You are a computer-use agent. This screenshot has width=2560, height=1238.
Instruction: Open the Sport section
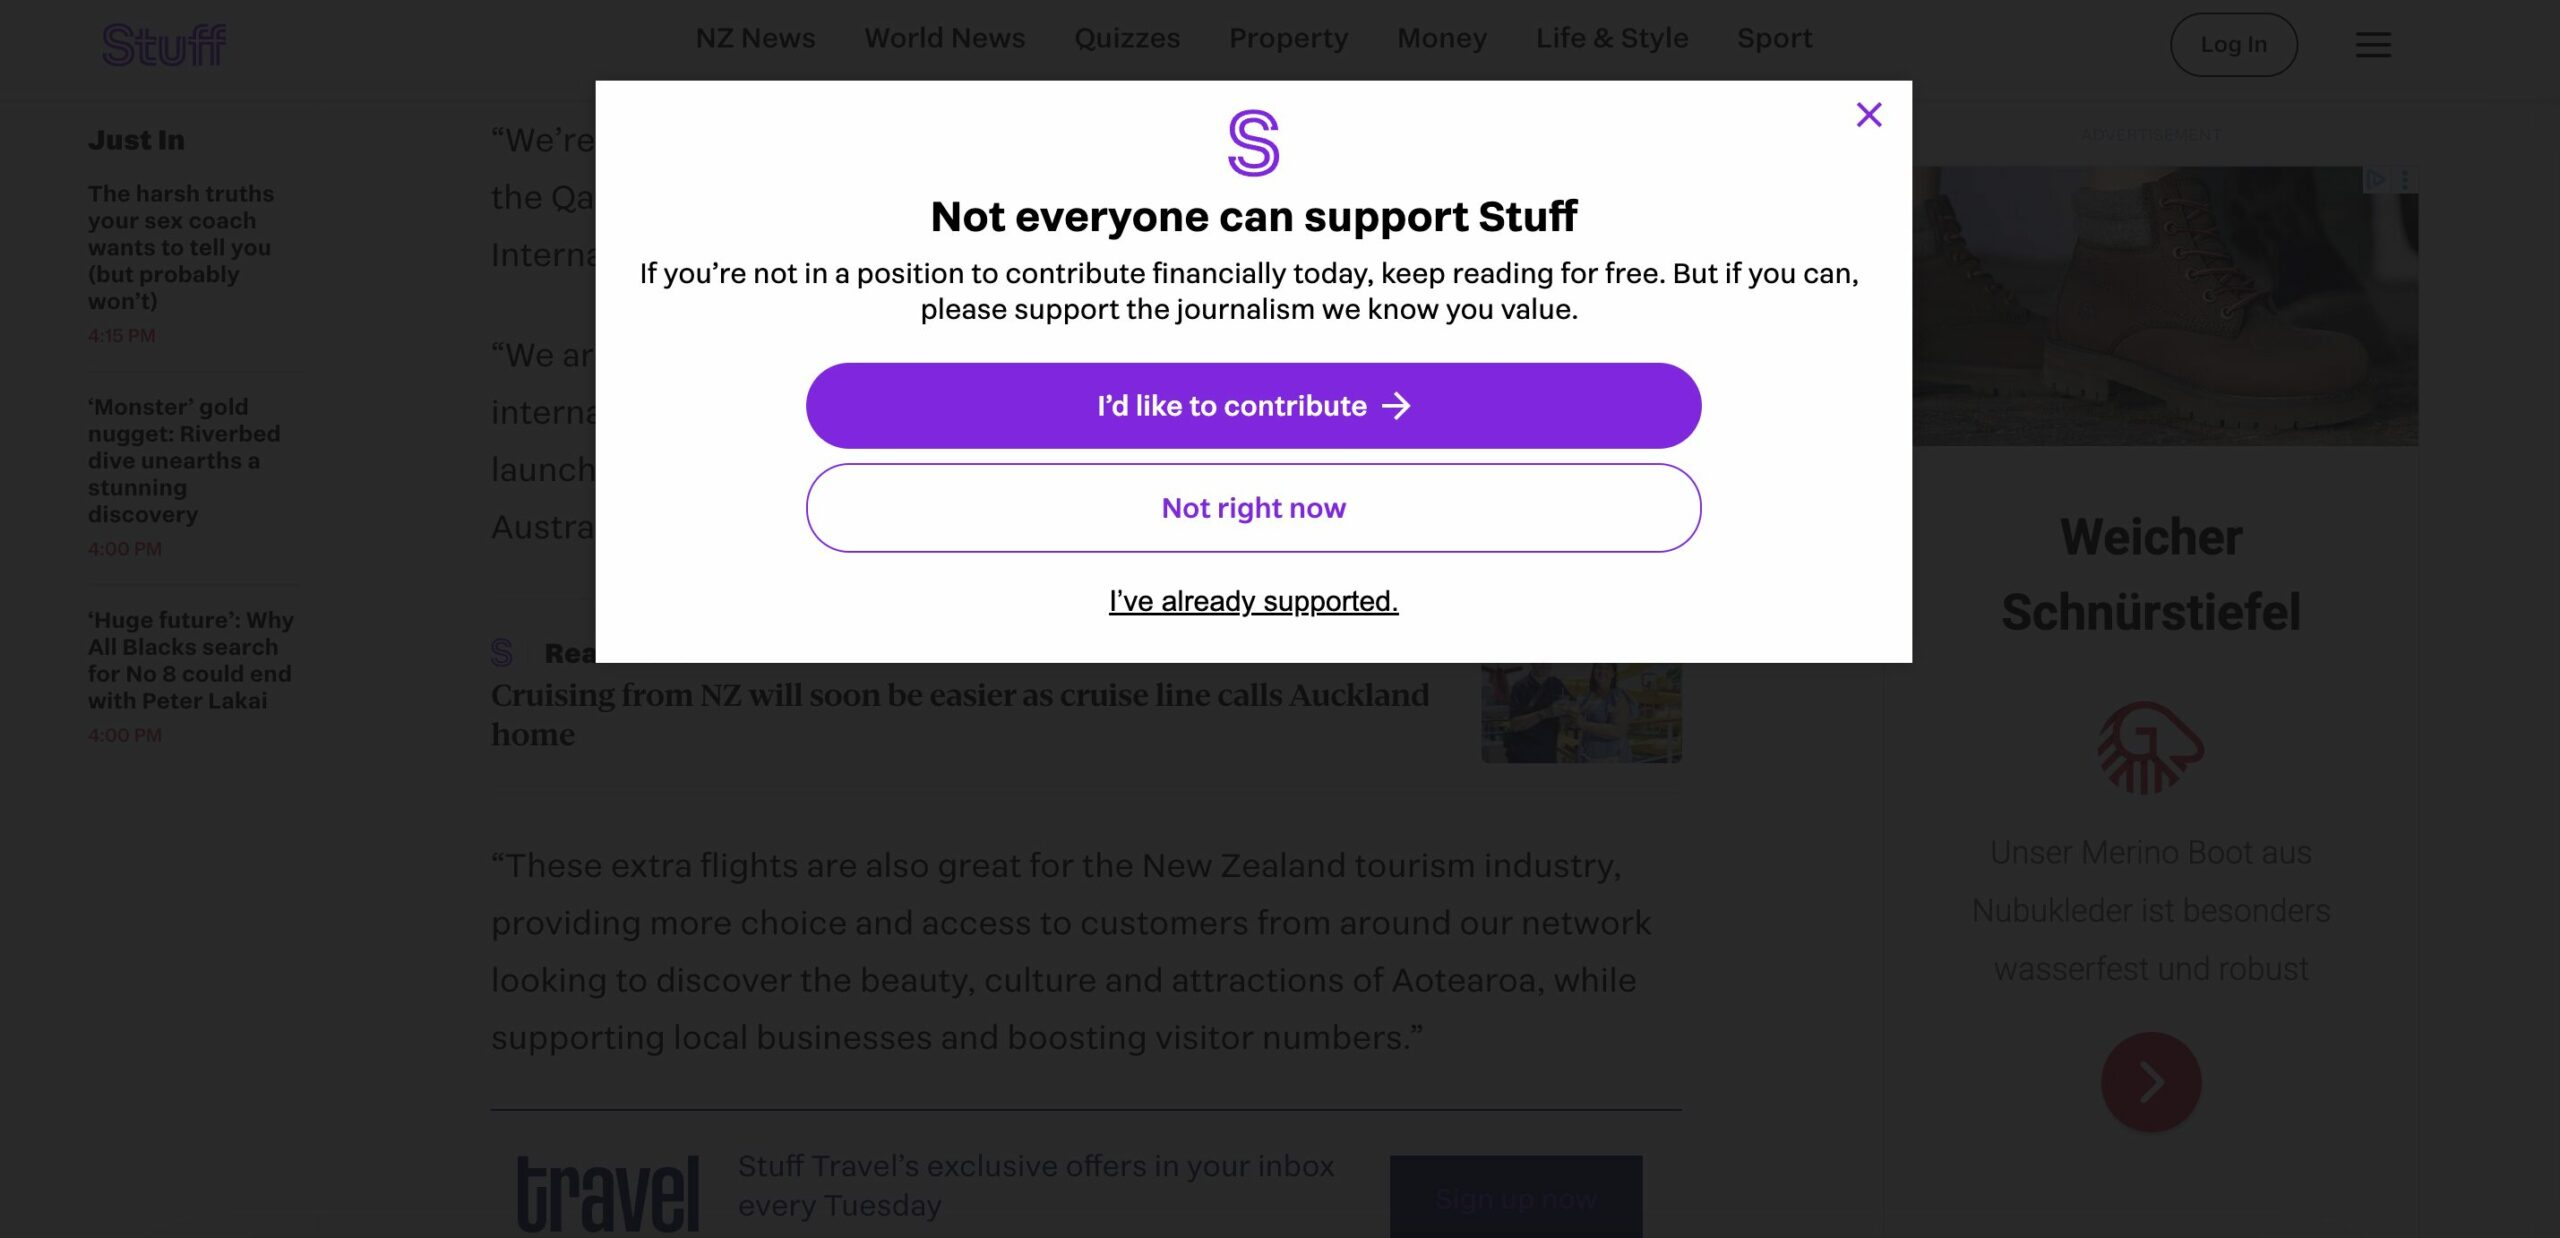[1774, 37]
